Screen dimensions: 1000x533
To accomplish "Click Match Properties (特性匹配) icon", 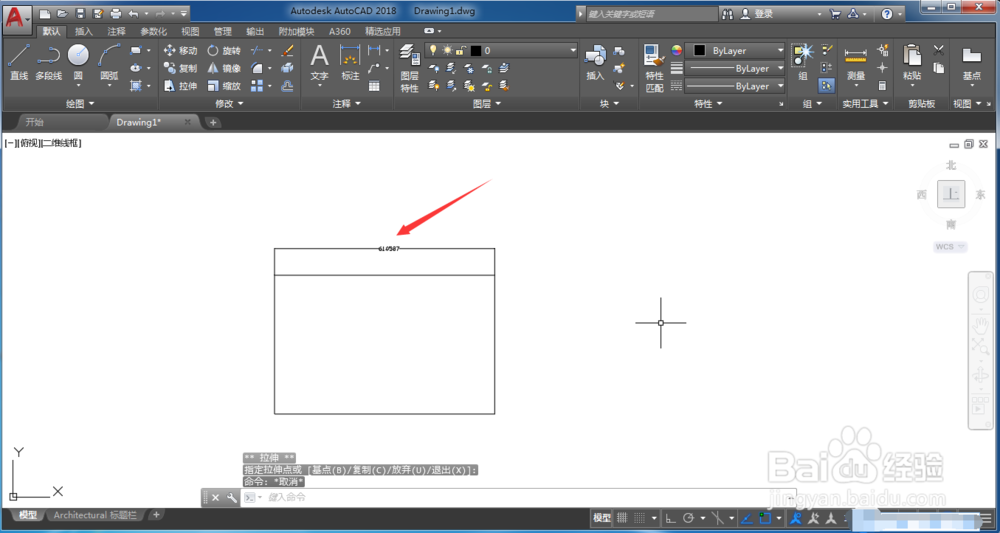I will point(654,69).
